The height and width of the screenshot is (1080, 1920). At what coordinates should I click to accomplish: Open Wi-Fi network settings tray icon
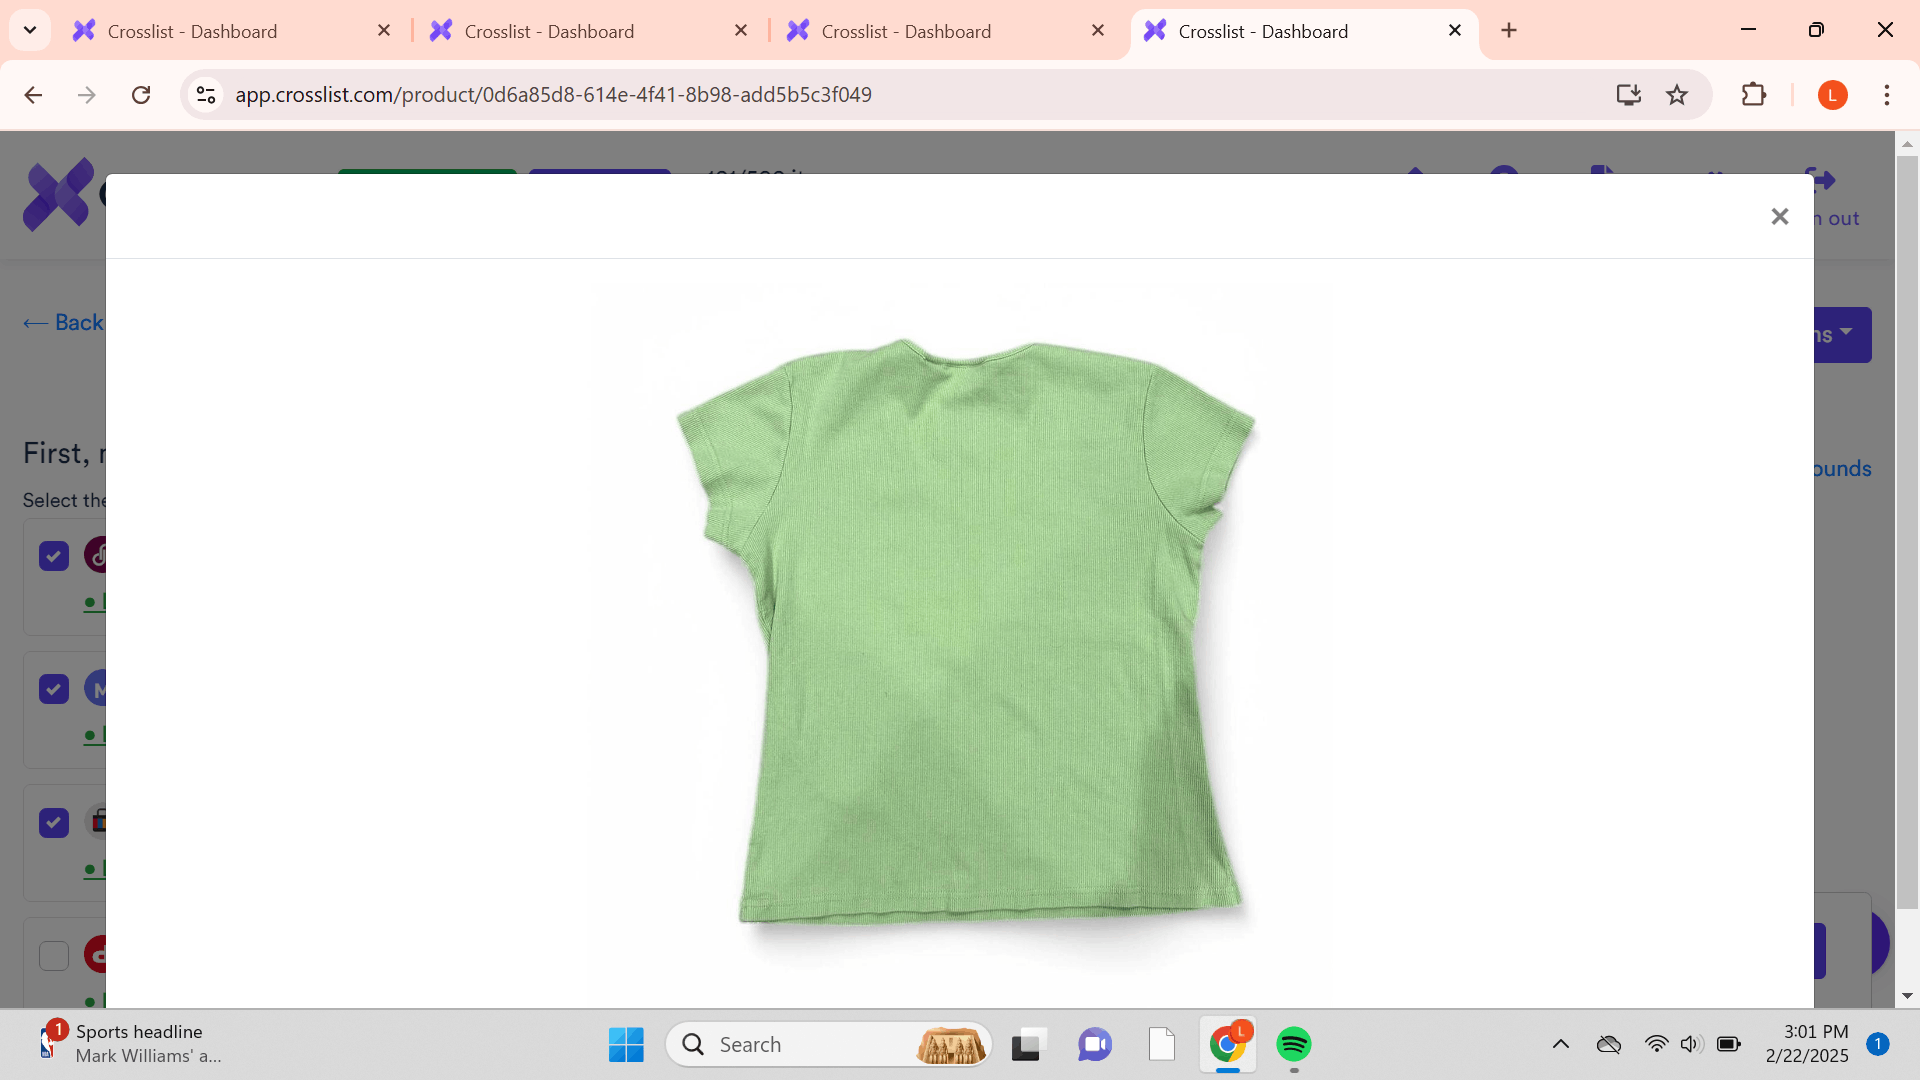[x=1656, y=1045]
